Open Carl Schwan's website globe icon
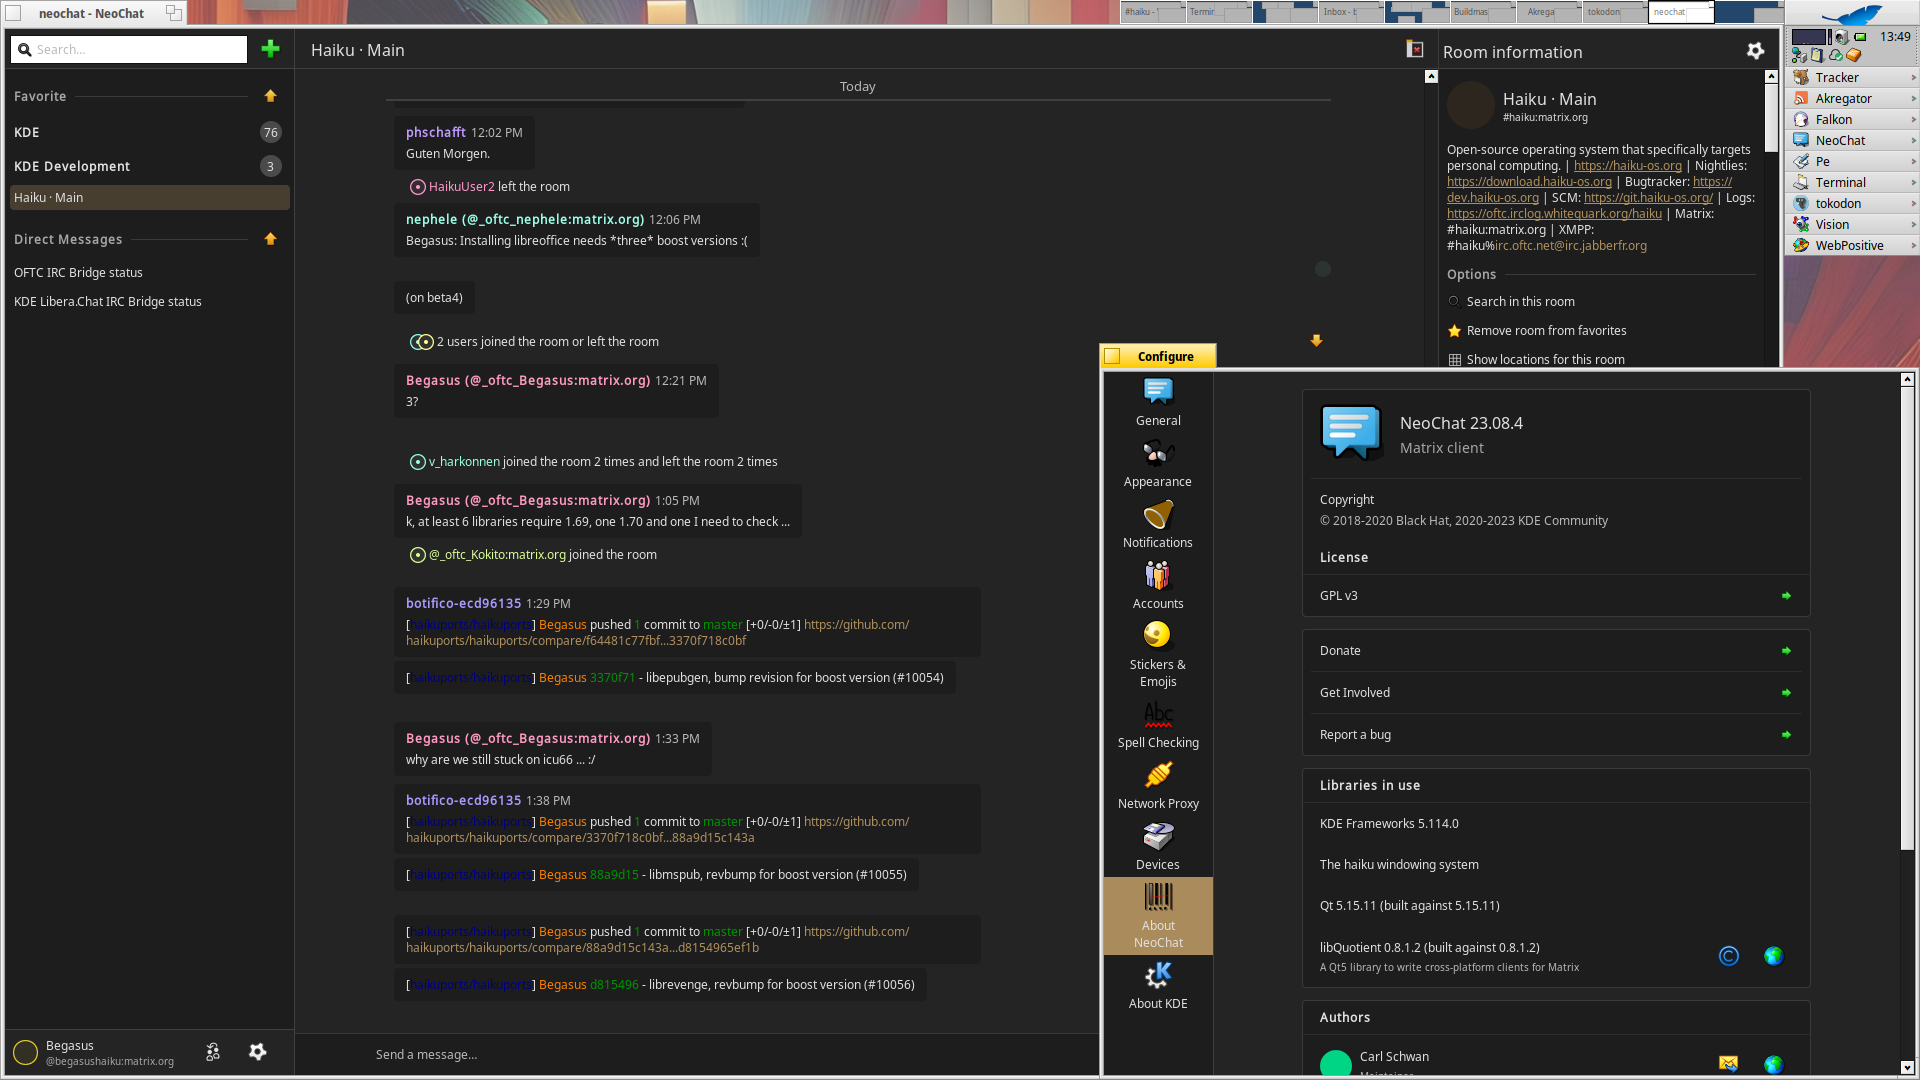1920x1080 pixels. click(x=1774, y=1064)
